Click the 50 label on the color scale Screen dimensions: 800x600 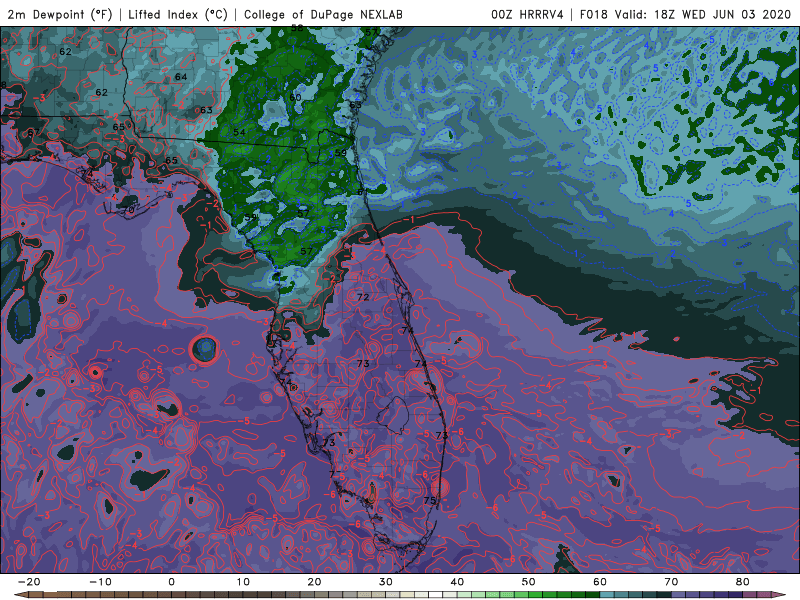click(x=529, y=582)
